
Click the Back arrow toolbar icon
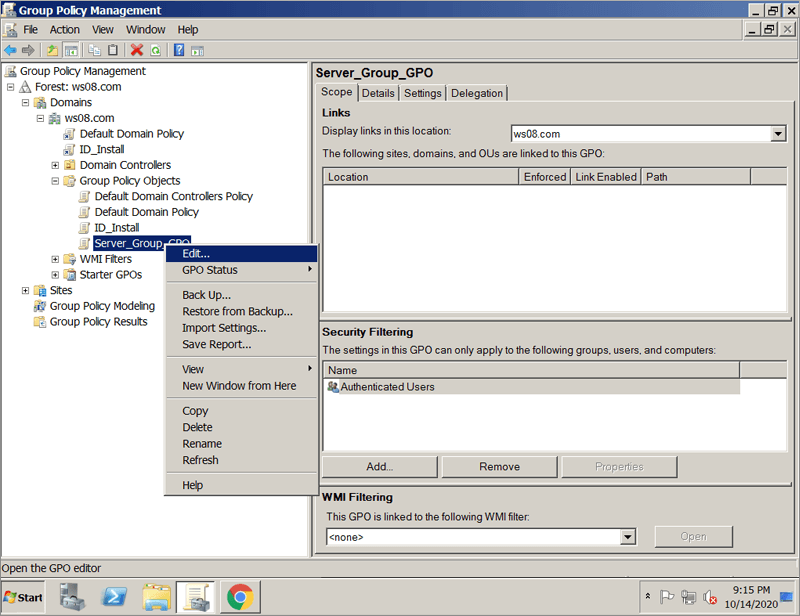(x=10, y=50)
